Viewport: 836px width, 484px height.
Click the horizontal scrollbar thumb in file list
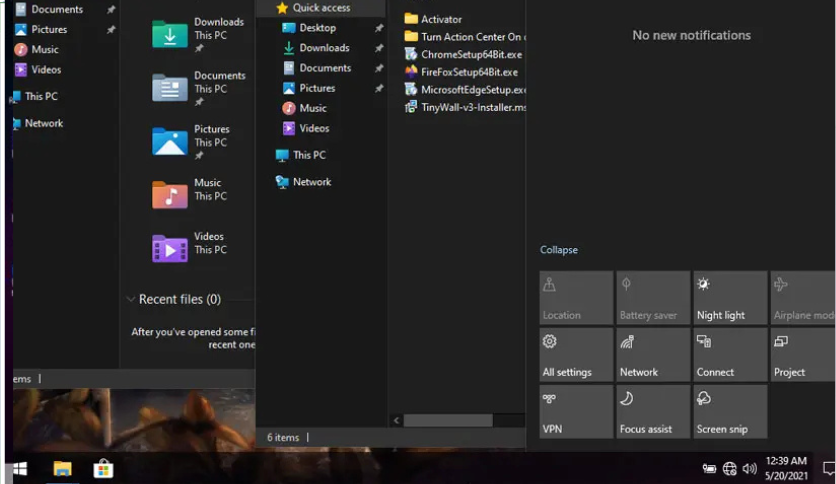point(448,421)
